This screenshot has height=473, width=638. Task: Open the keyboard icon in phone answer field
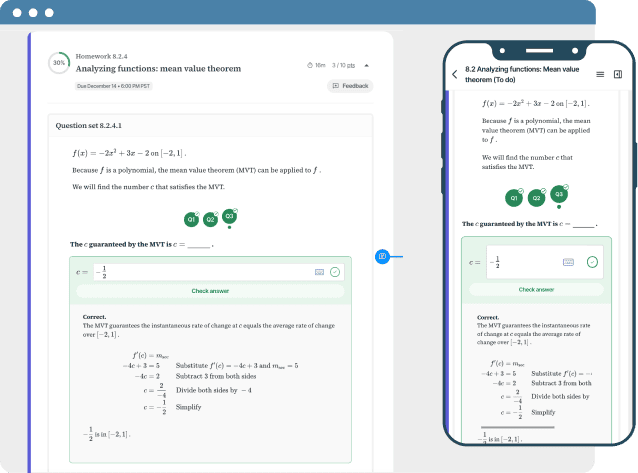(568, 262)
